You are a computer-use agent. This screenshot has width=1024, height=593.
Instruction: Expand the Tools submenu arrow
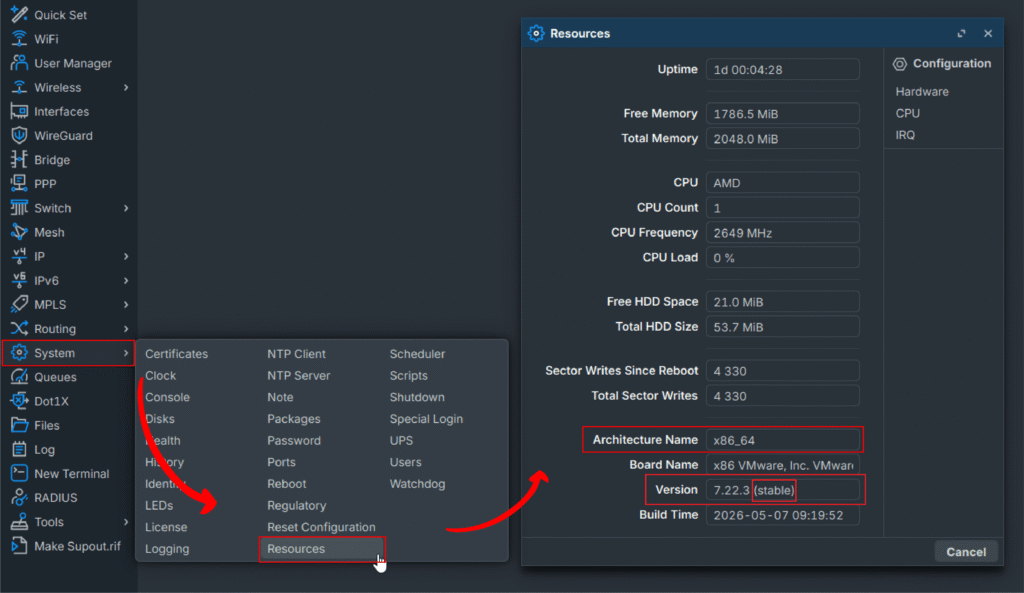click(126, 522)
